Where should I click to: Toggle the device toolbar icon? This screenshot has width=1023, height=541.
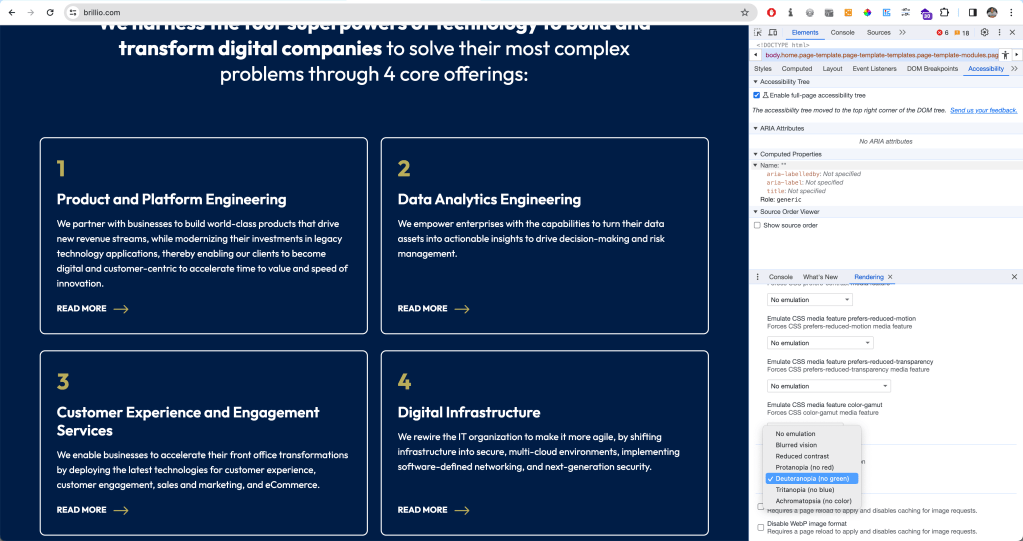click(772, 33)
